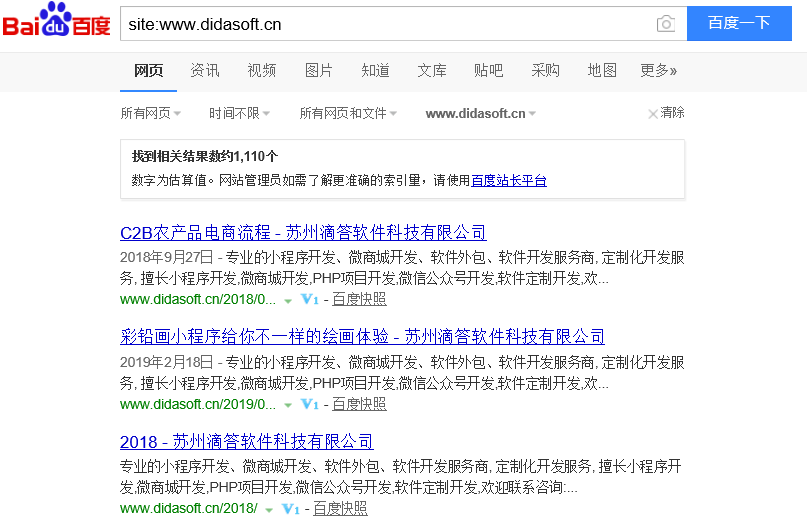The height and width of the screenshot is (525, 807).
Task: Open 百度快照 for 2018 result
Action: pos(340,509)
